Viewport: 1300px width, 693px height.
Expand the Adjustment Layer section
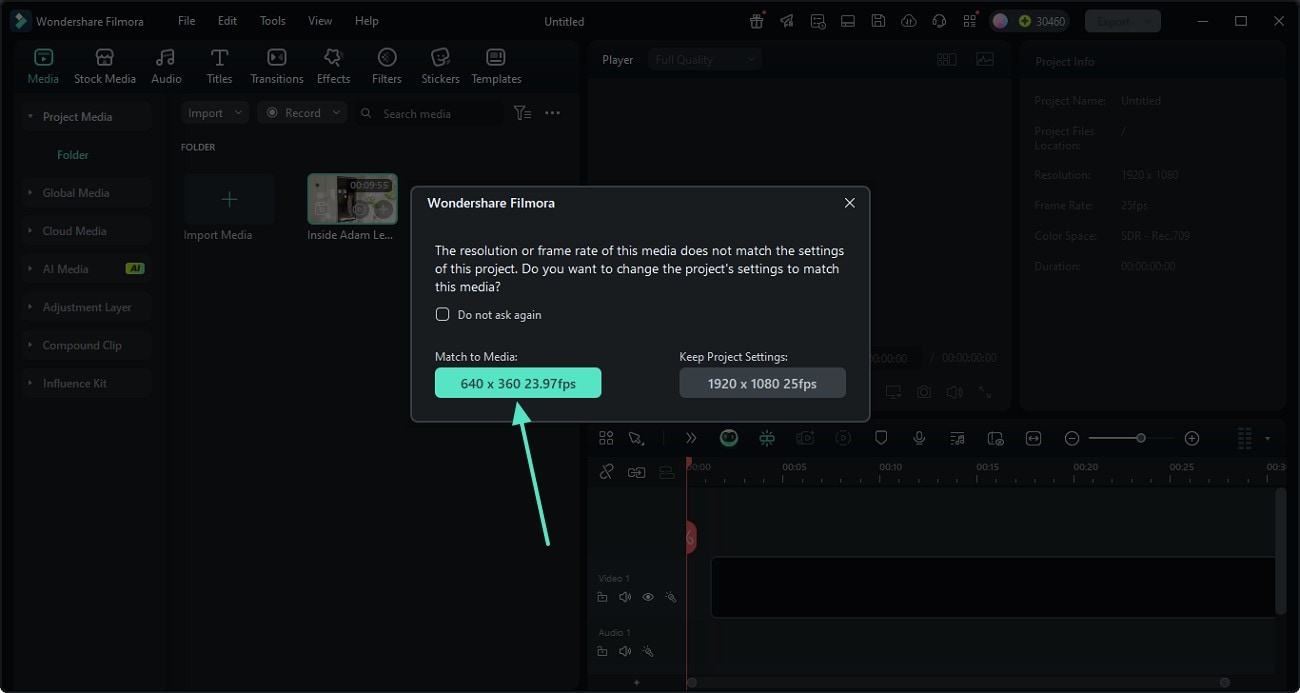point(87,307)
